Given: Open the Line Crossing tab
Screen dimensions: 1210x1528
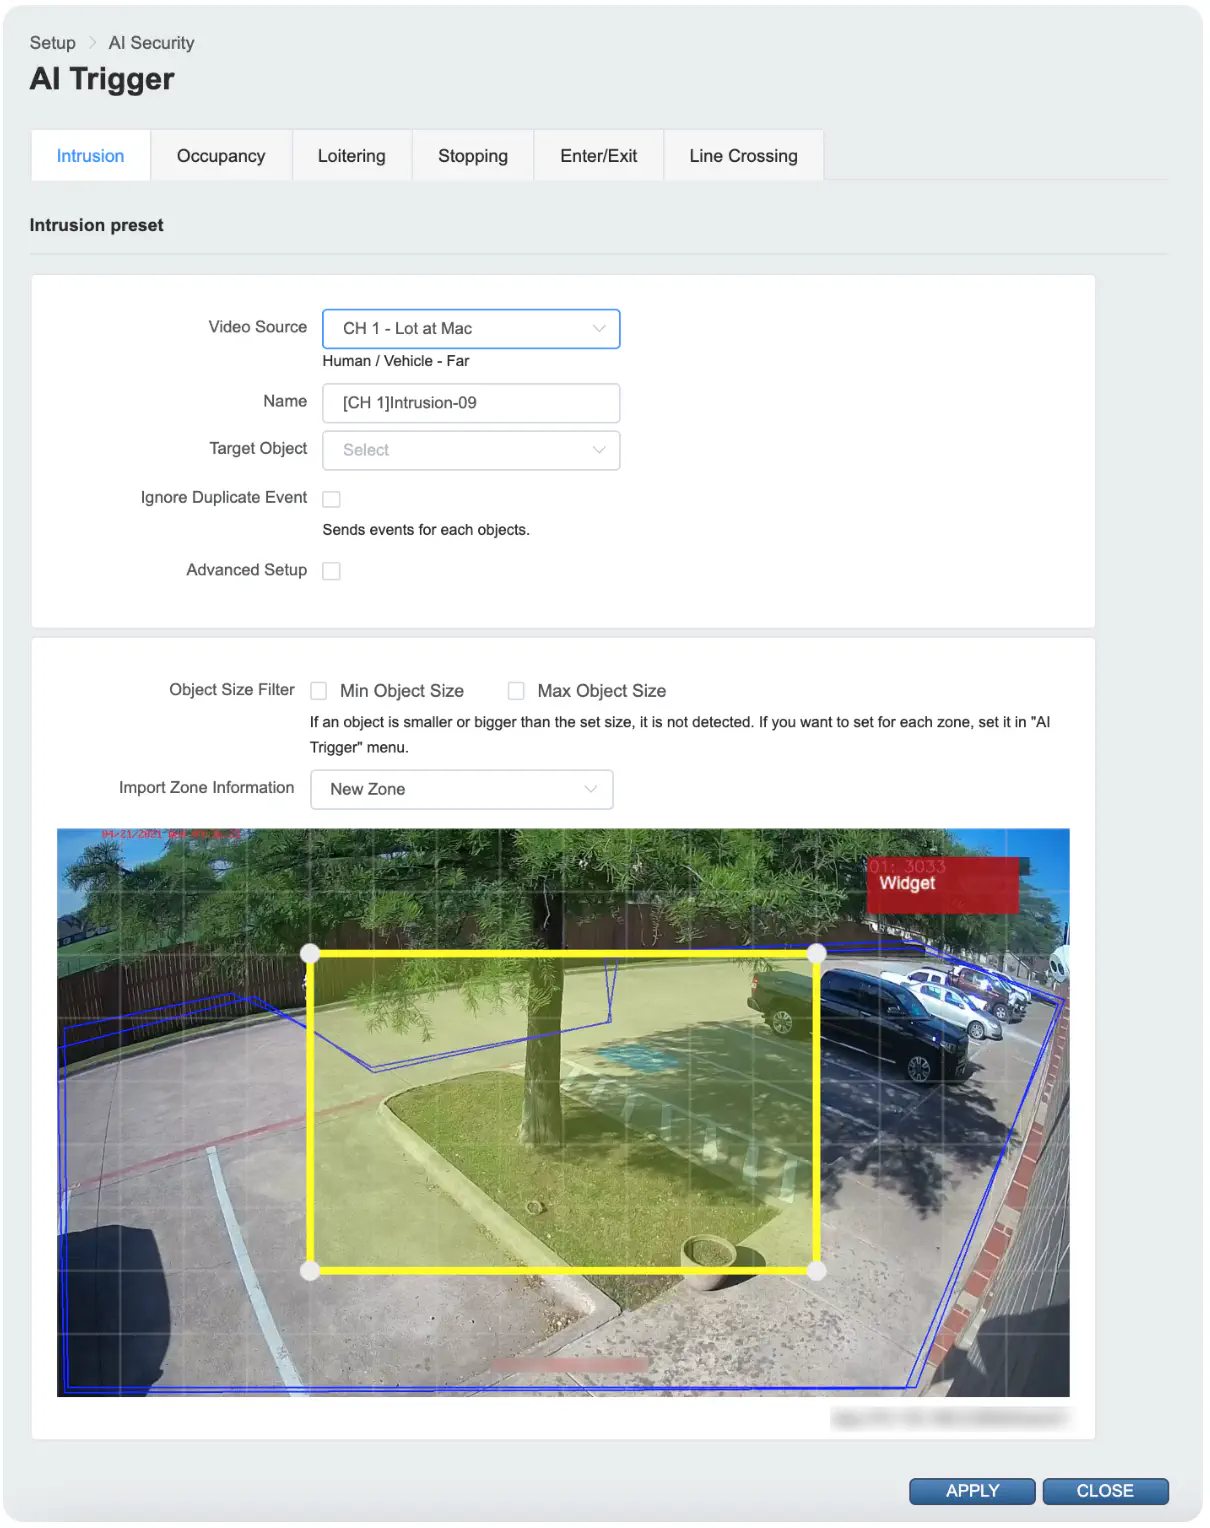Looking at the screenshot, I should pos(743,156).
